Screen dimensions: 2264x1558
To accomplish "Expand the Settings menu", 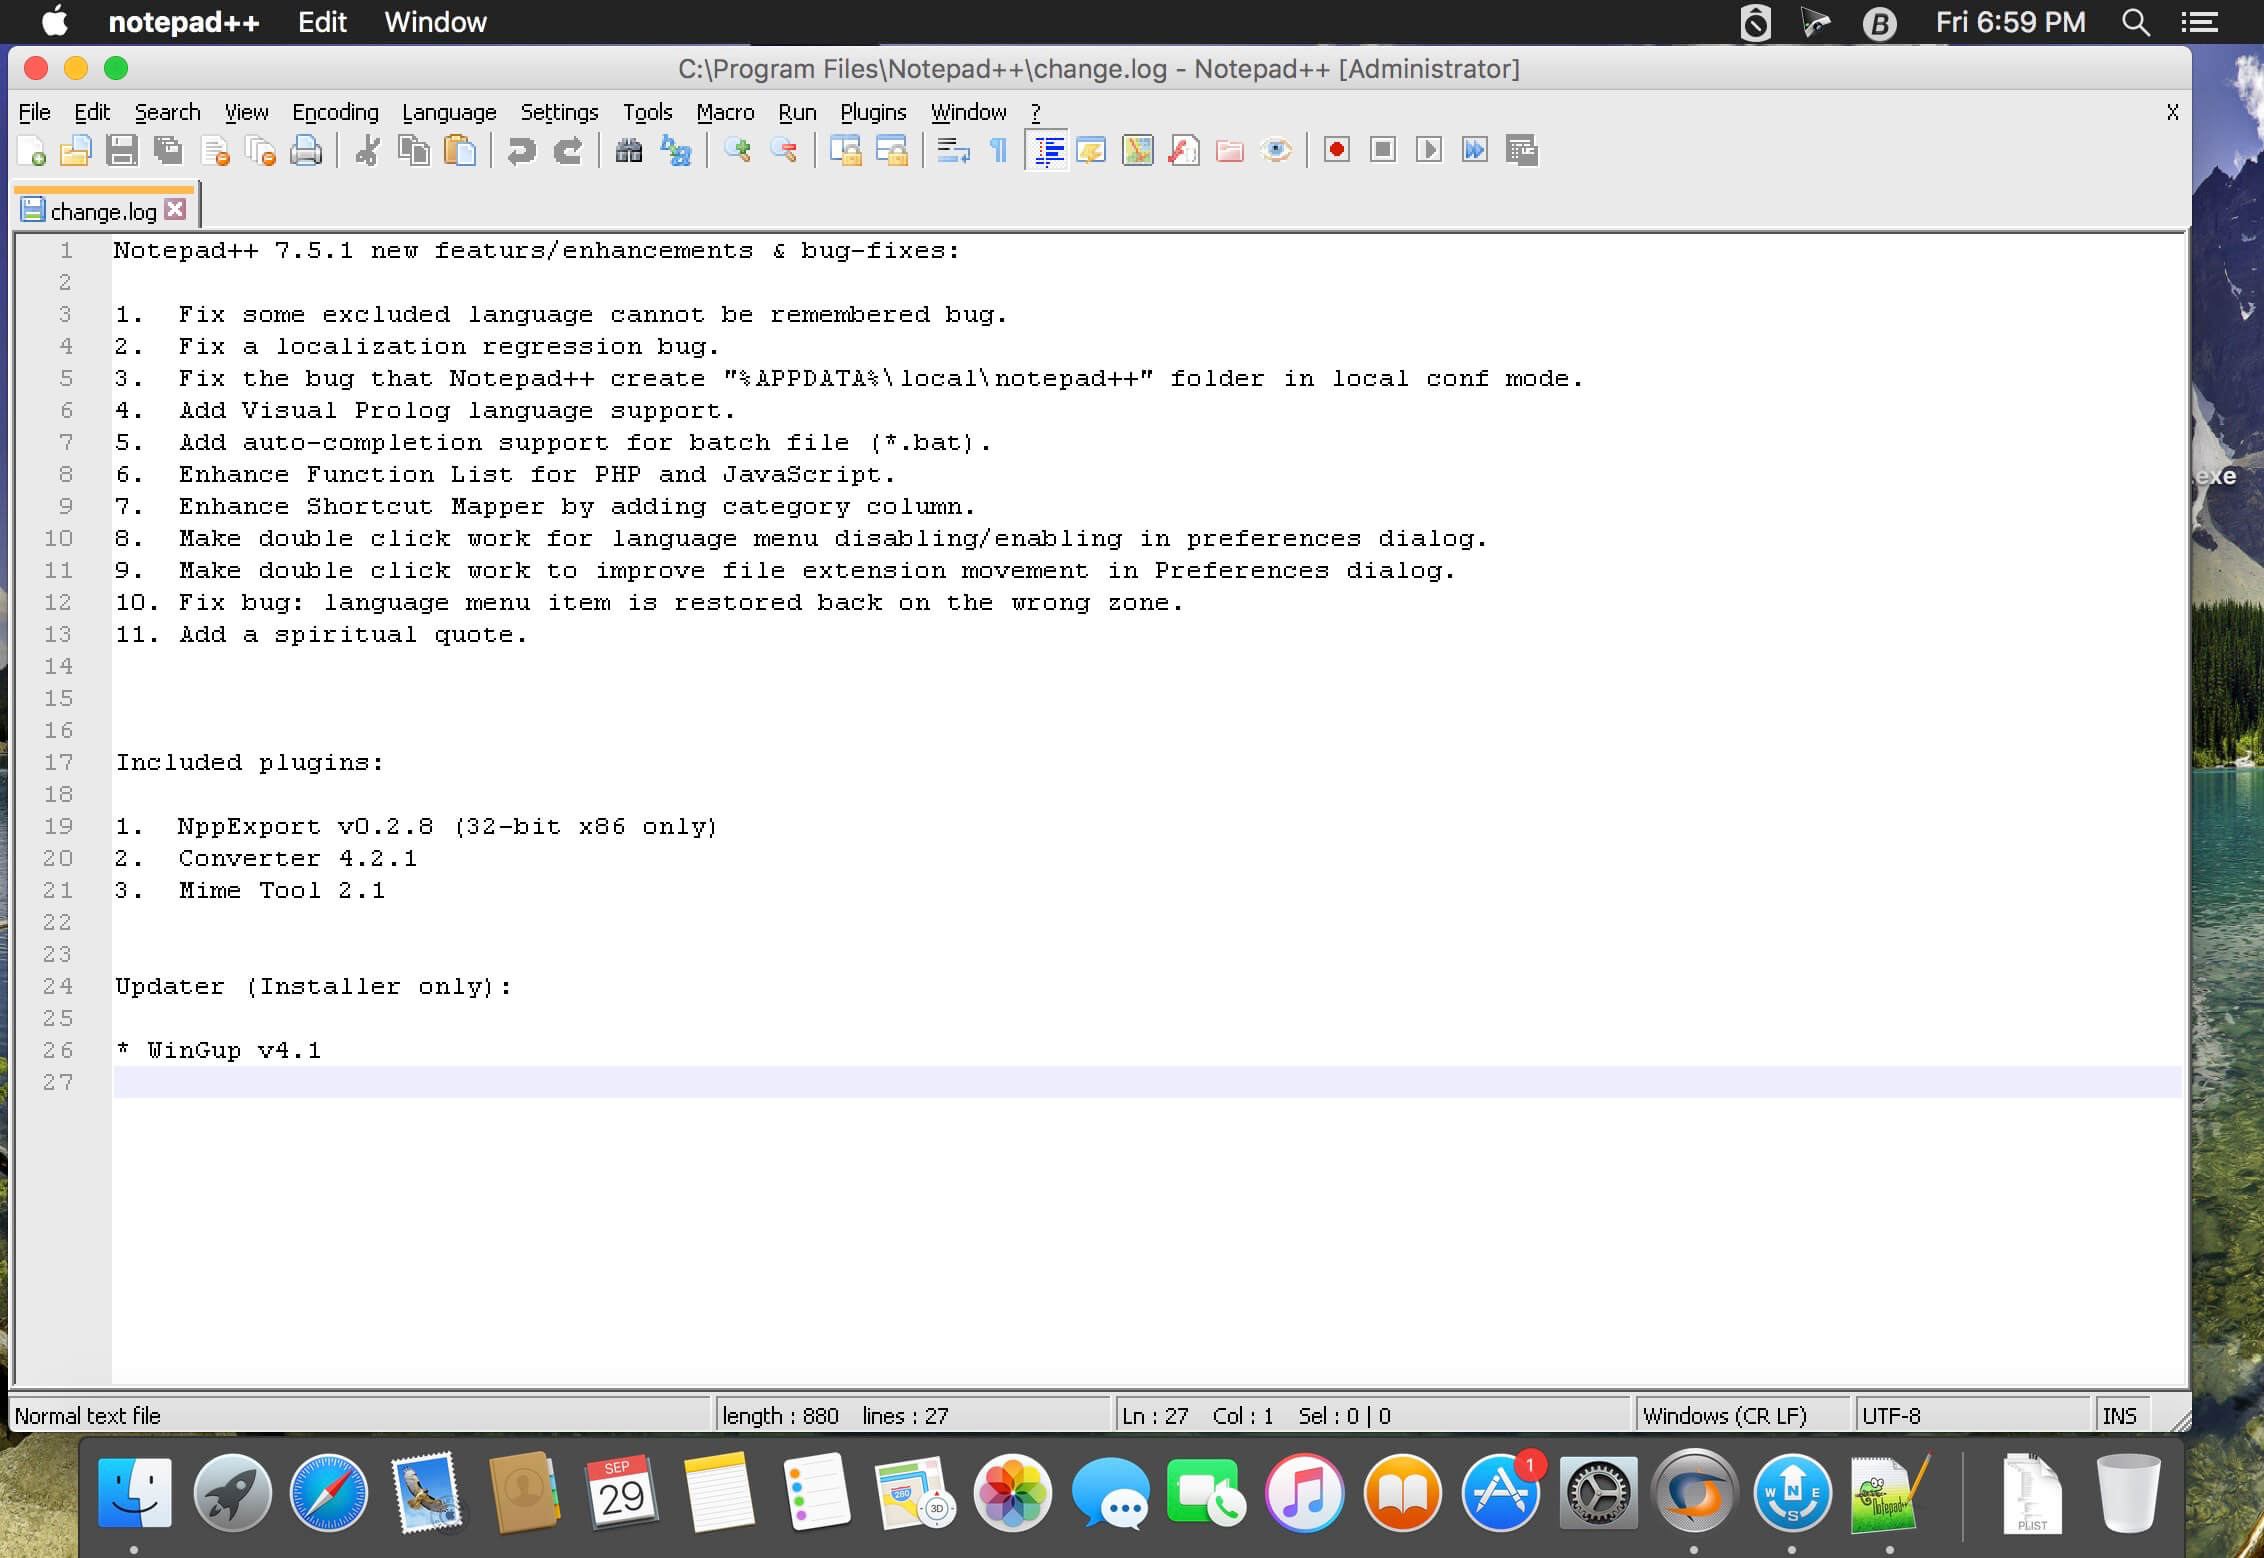I will [x=559, y=112].
